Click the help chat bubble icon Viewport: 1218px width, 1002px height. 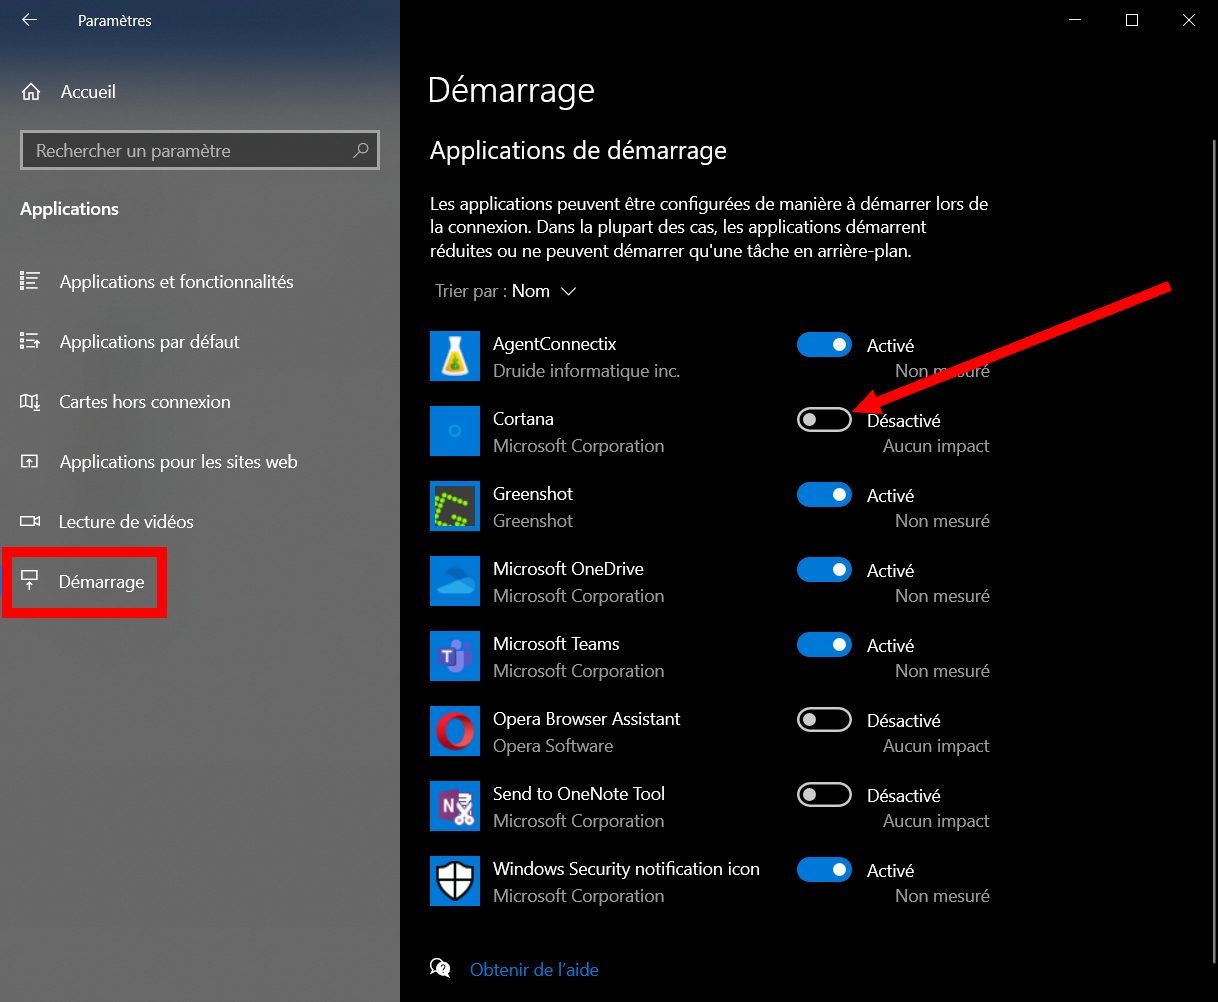[x=440, y=968]
